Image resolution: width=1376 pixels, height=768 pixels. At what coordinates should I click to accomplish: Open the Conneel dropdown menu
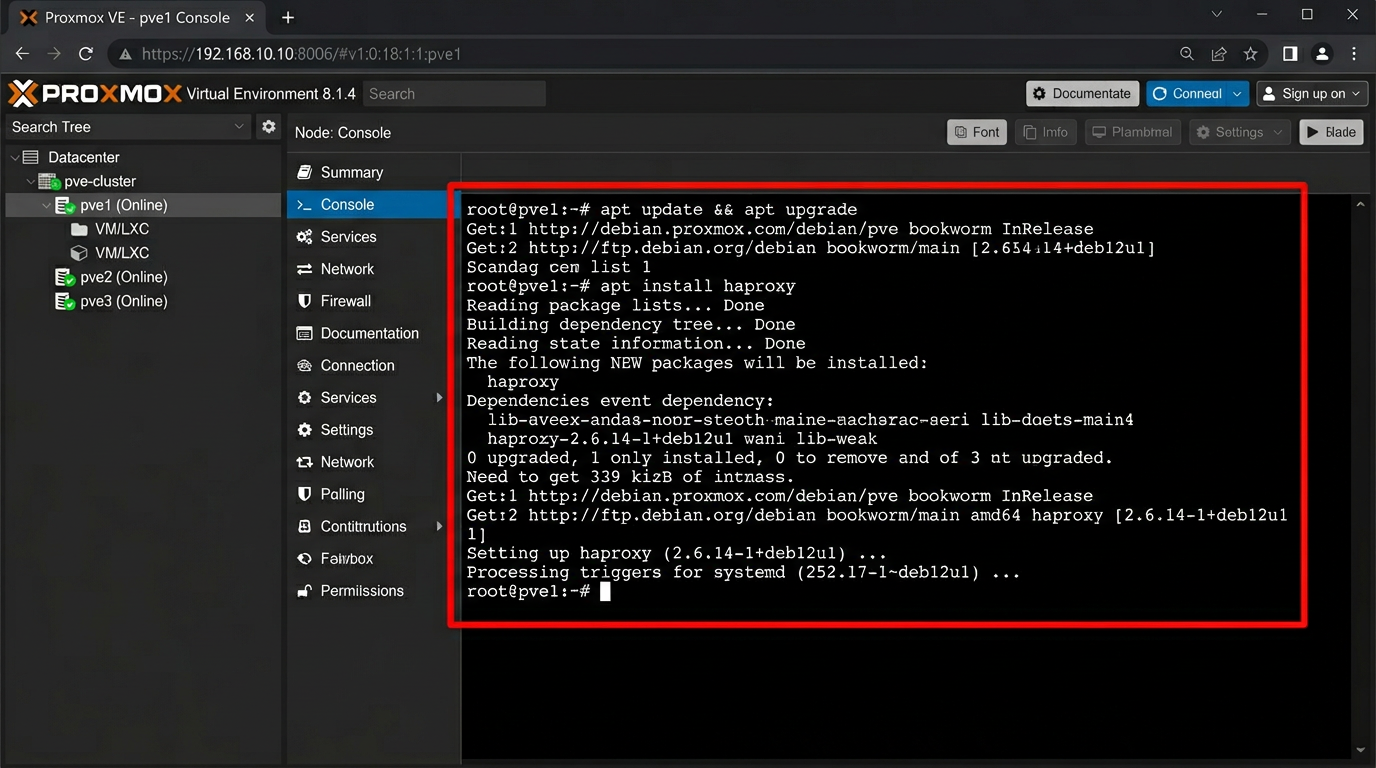point(1197,93)
